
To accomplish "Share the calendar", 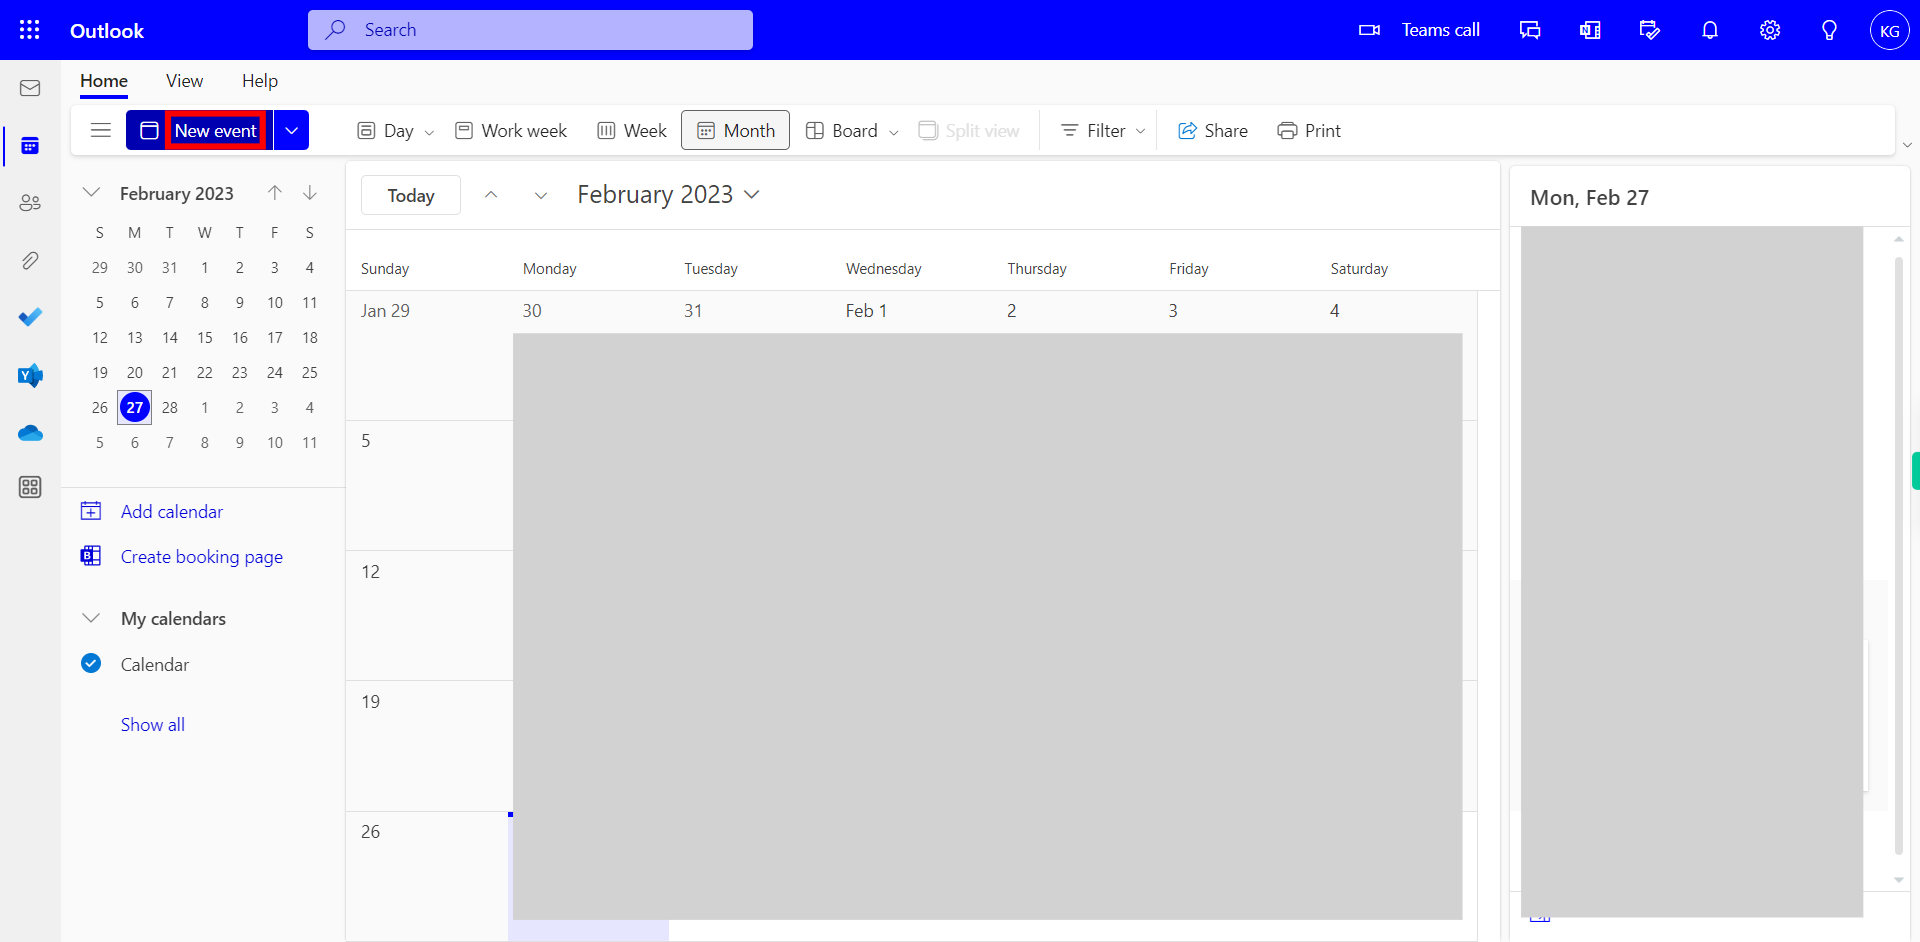I will (x=1213, y=131).
